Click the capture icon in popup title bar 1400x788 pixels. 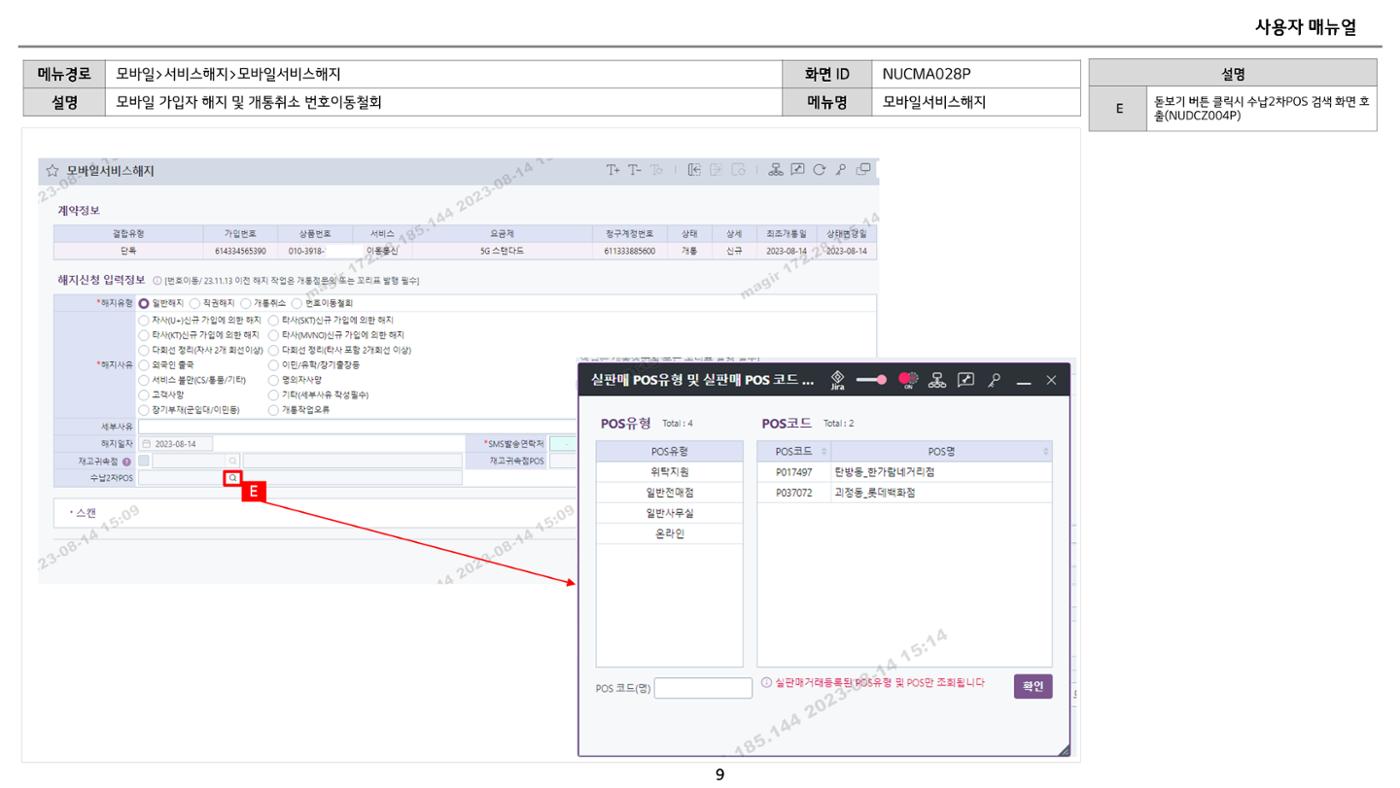coord(967,379)
